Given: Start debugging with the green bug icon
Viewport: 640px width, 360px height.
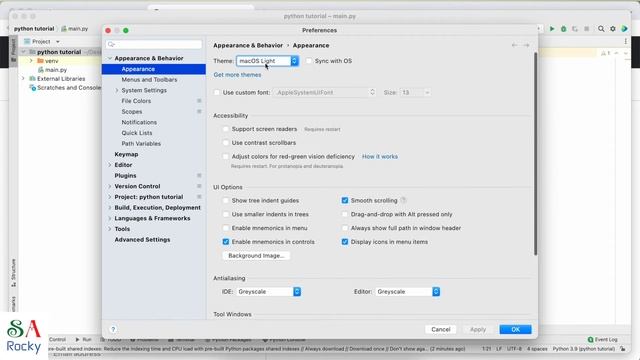Looking at the screenshot, I should point(563,29).
